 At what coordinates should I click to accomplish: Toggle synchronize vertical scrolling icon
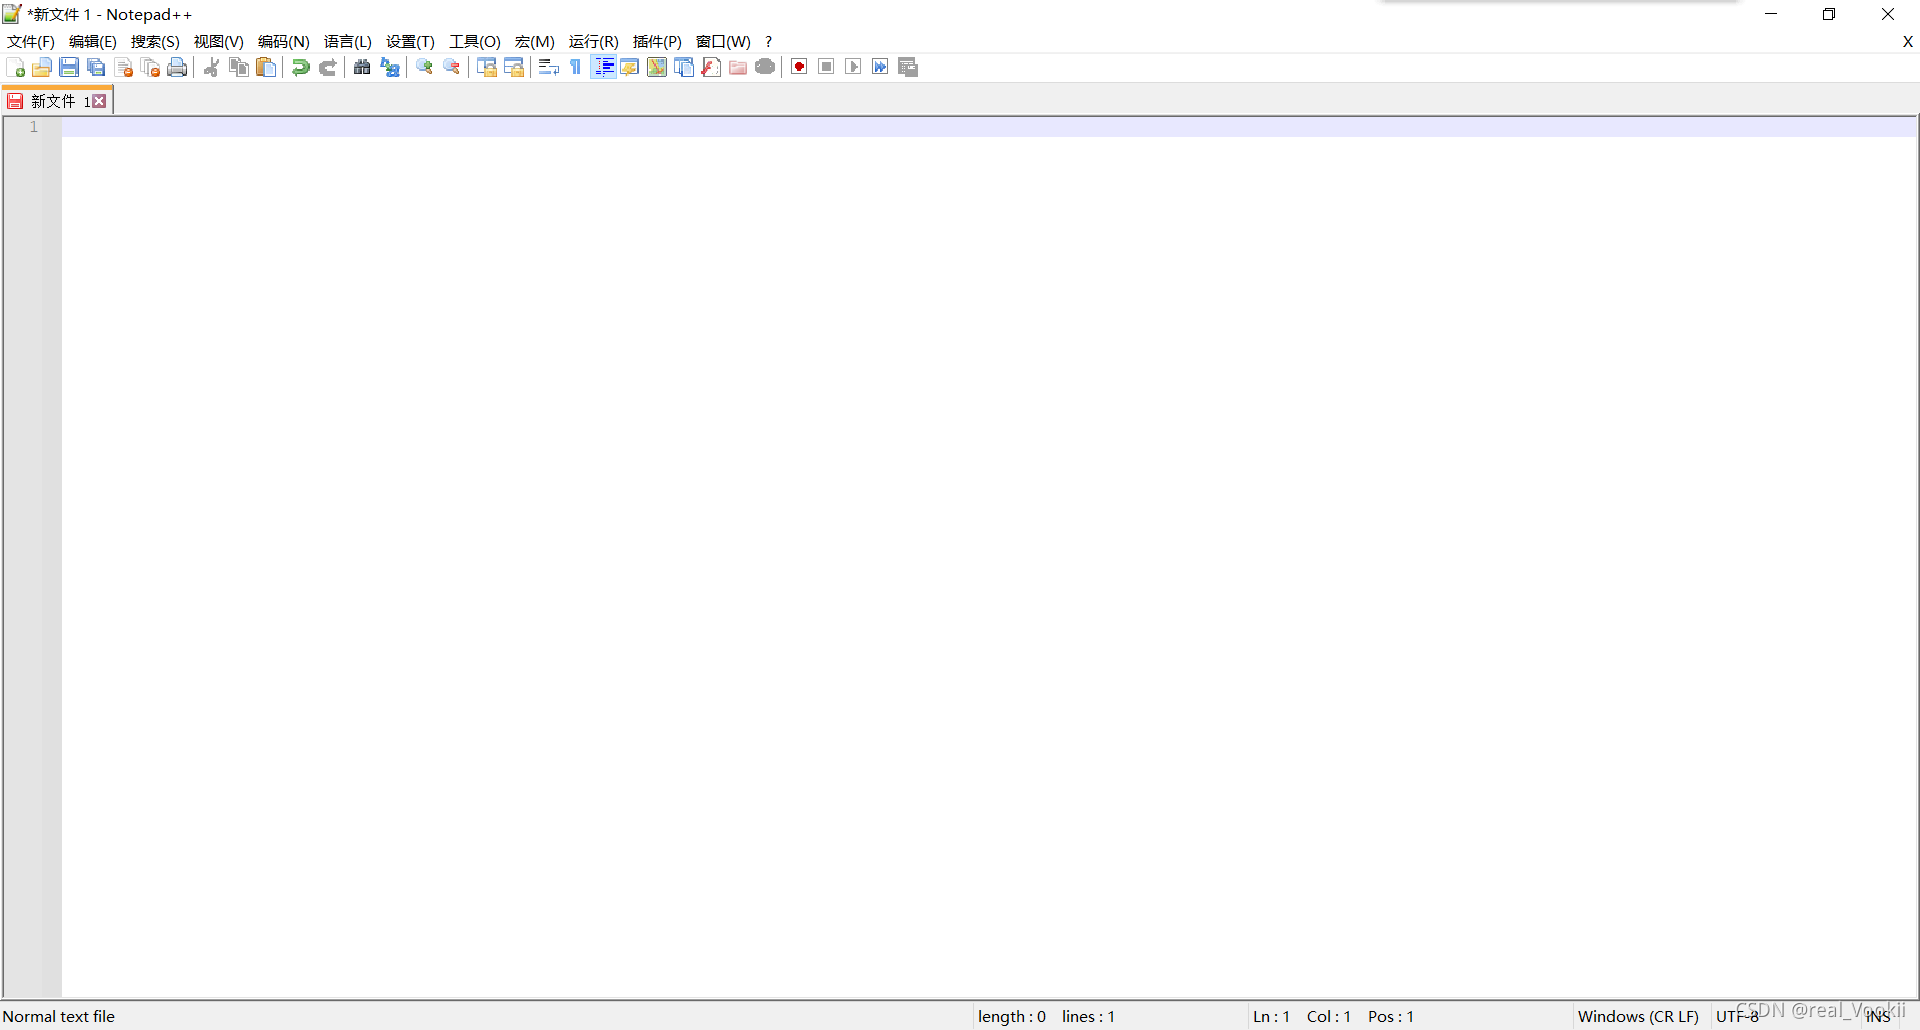pyautogui.click(x=487, y=67)
